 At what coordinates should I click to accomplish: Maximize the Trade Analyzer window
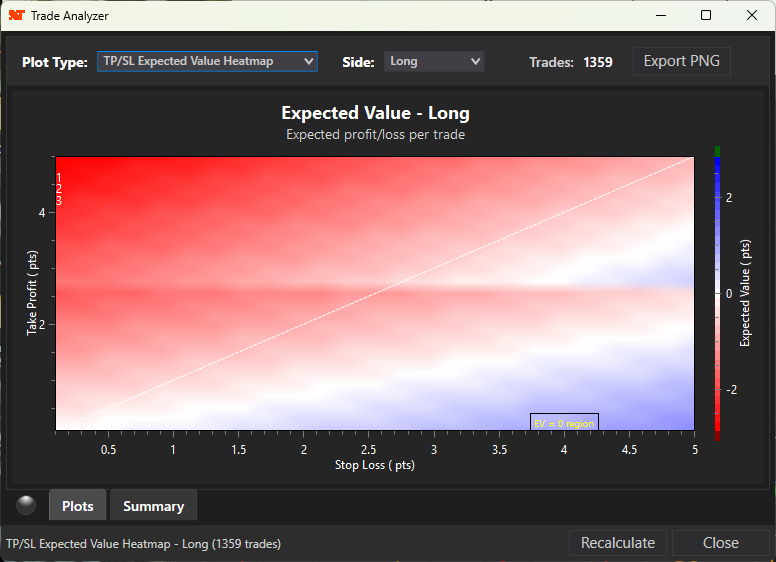pyautogui.click(x=706, y=16)
